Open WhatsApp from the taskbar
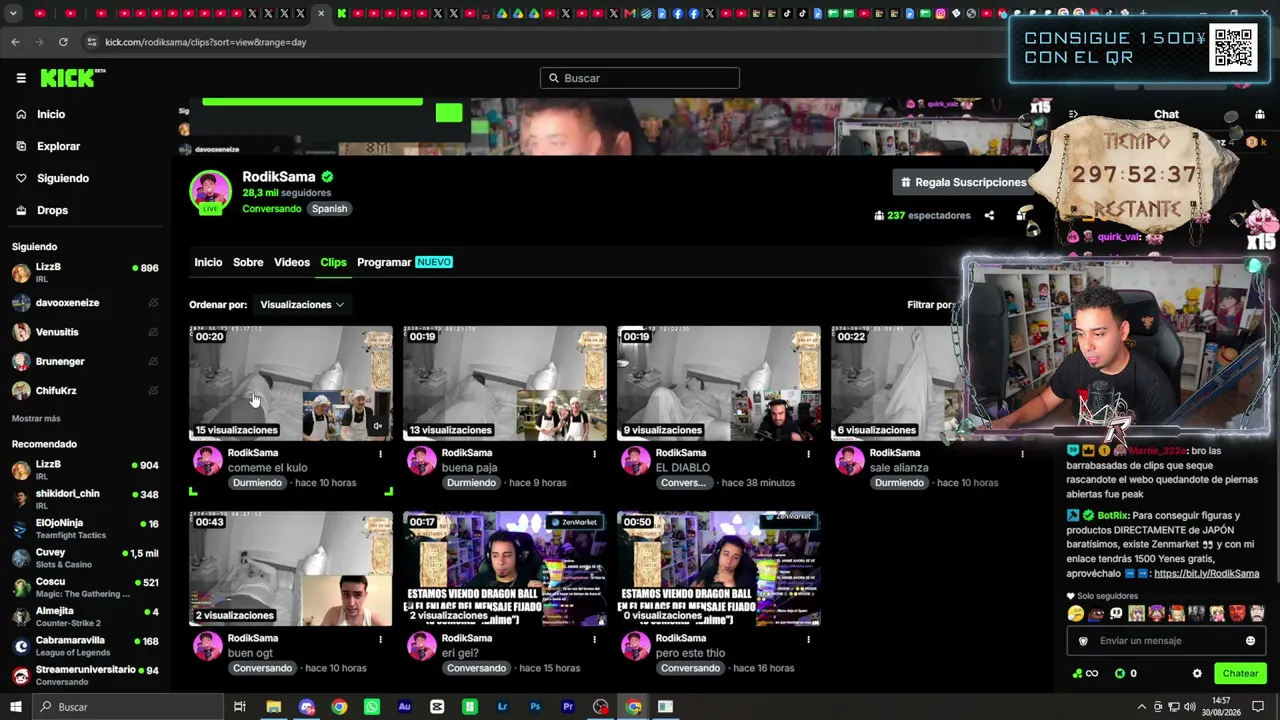This screenshot has width=1280, height=720. point(372,707)
